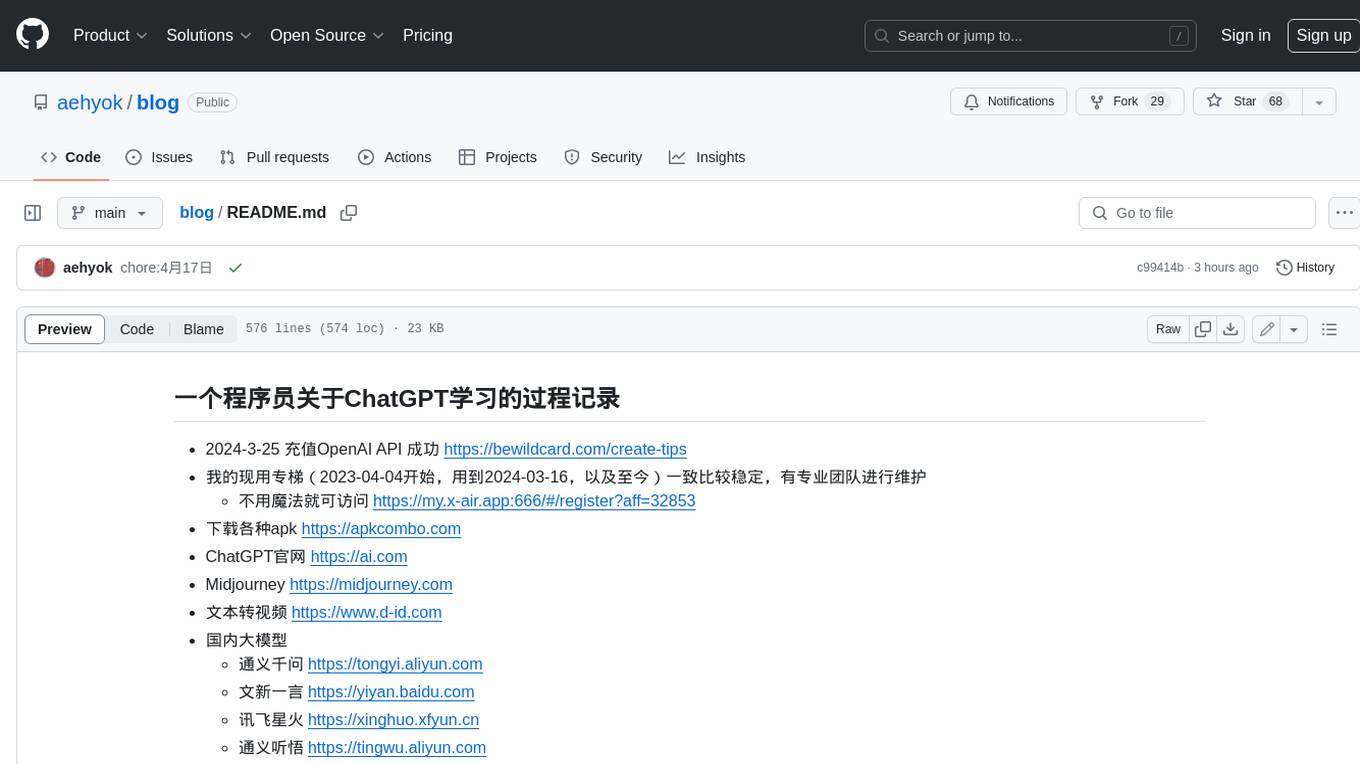Image resolution: width=1360 pixels, height=764 pixels.
Task: Open commit c99414b
Action: (1160, 268)
